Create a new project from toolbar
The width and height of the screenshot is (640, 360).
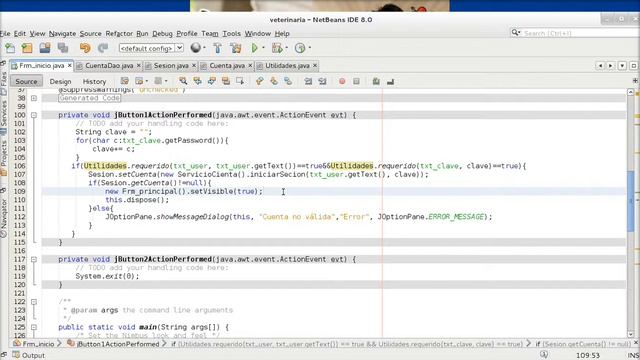coord(27,48)
